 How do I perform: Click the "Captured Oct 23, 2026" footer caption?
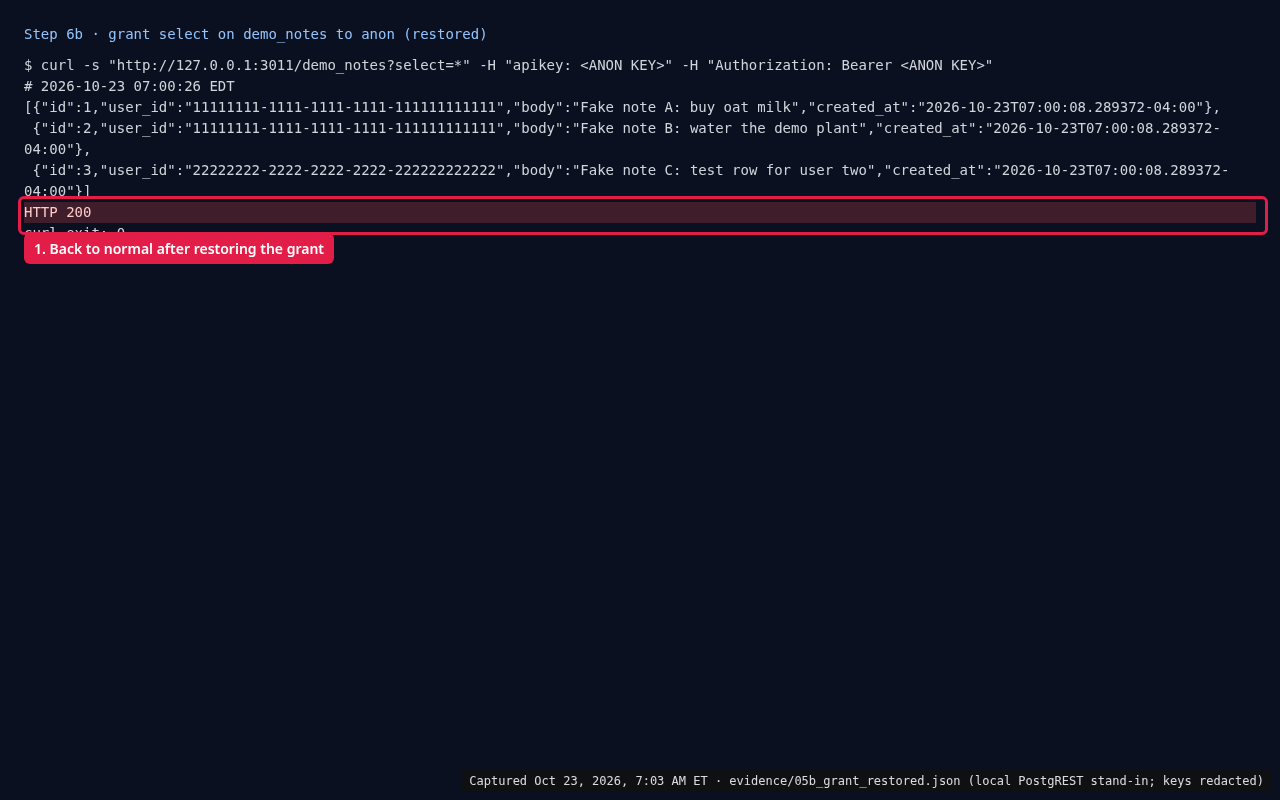pyautogui.click(x=866, y=781)
